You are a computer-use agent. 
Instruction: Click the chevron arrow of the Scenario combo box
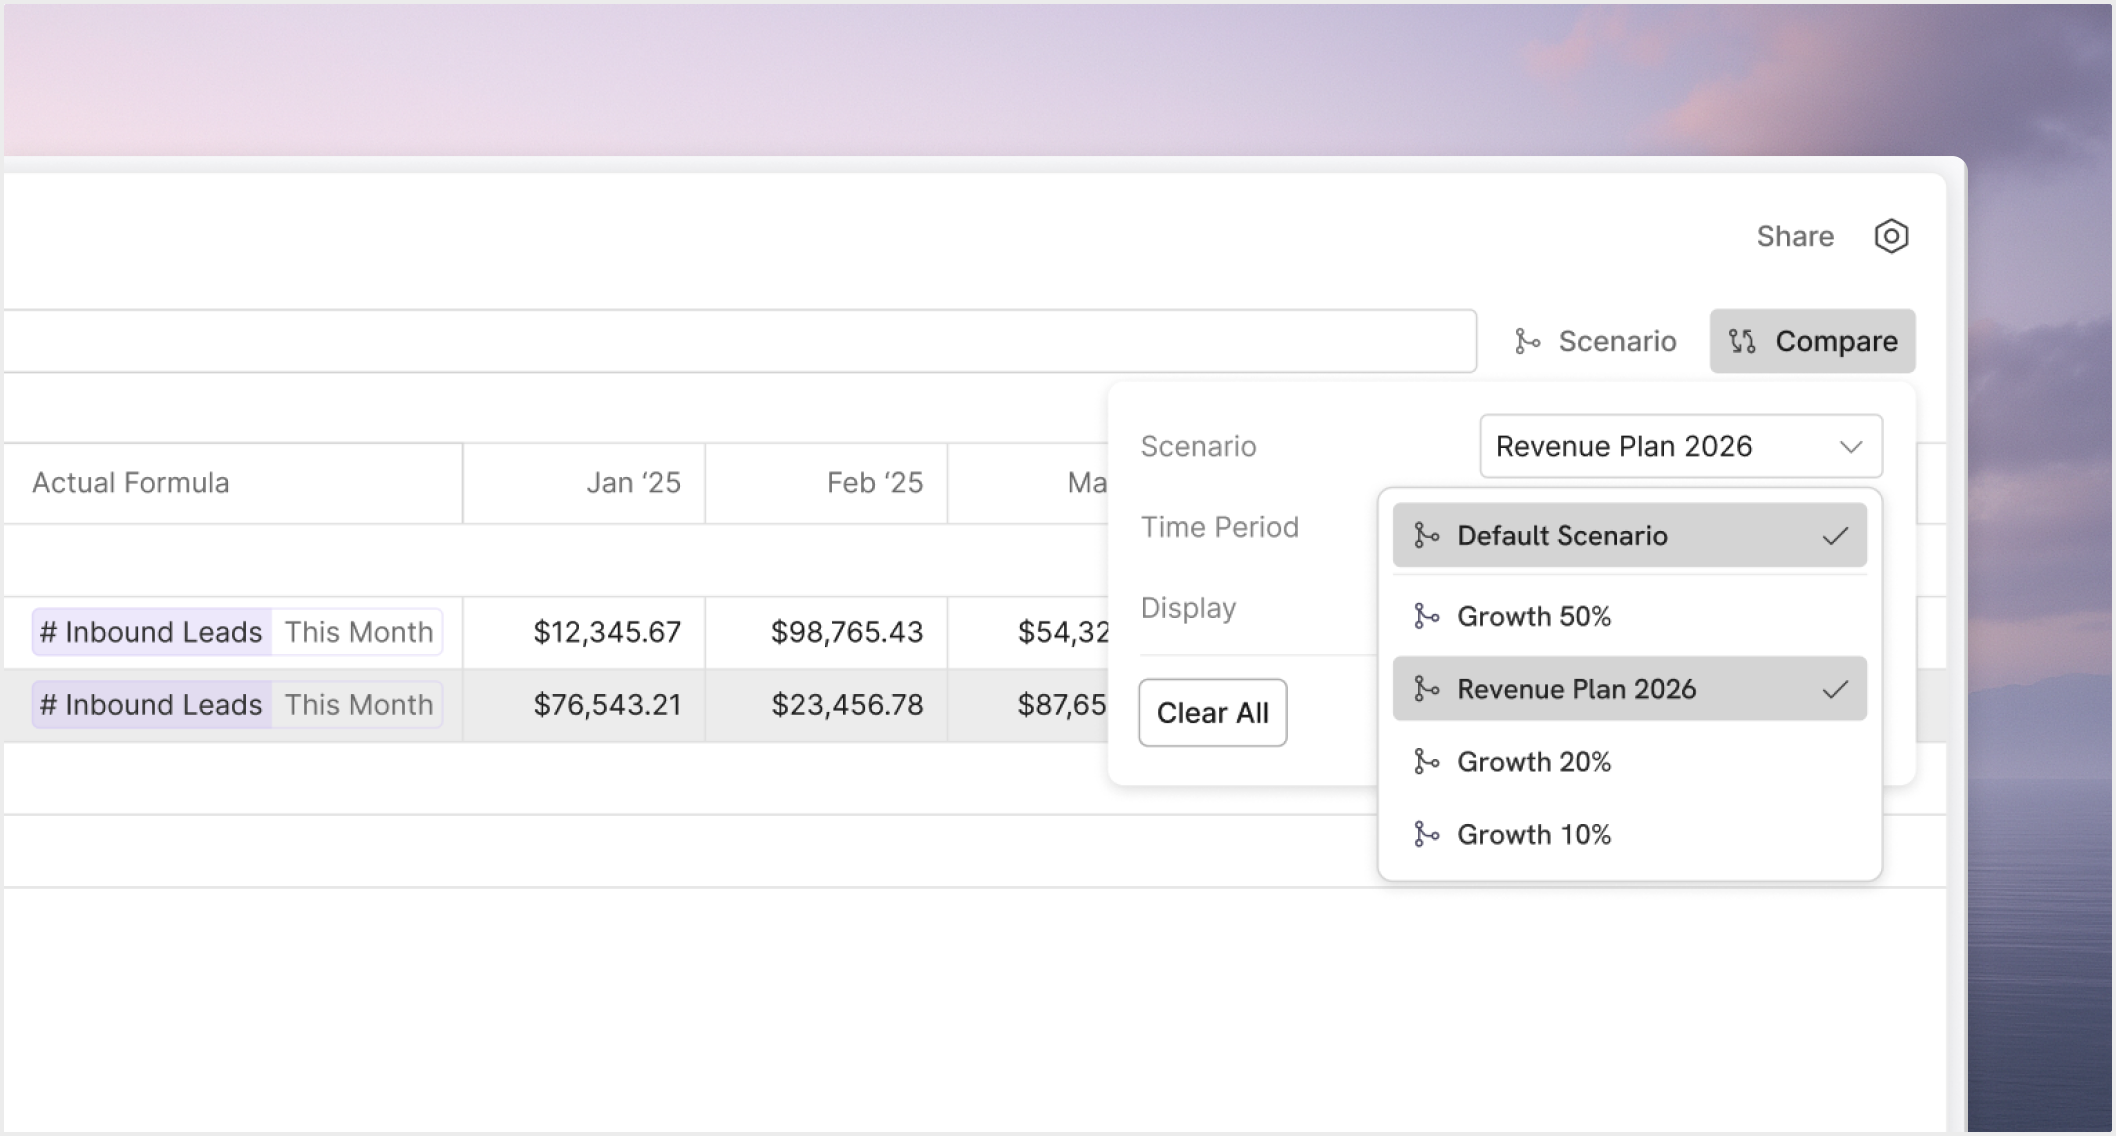[x=1851, y=446]
